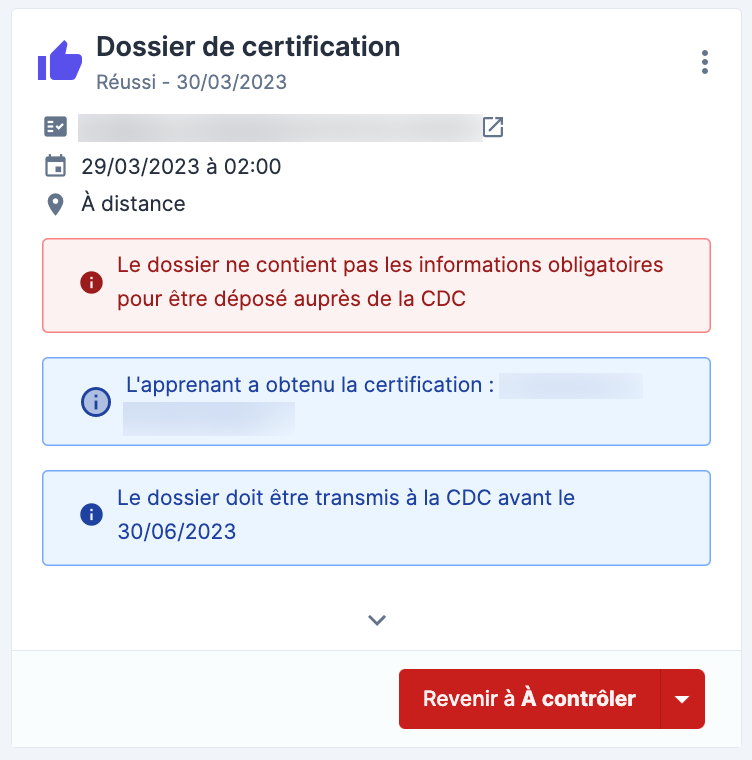
Task: Click the checklist certification icon
Action: click(x=55, y=127)
